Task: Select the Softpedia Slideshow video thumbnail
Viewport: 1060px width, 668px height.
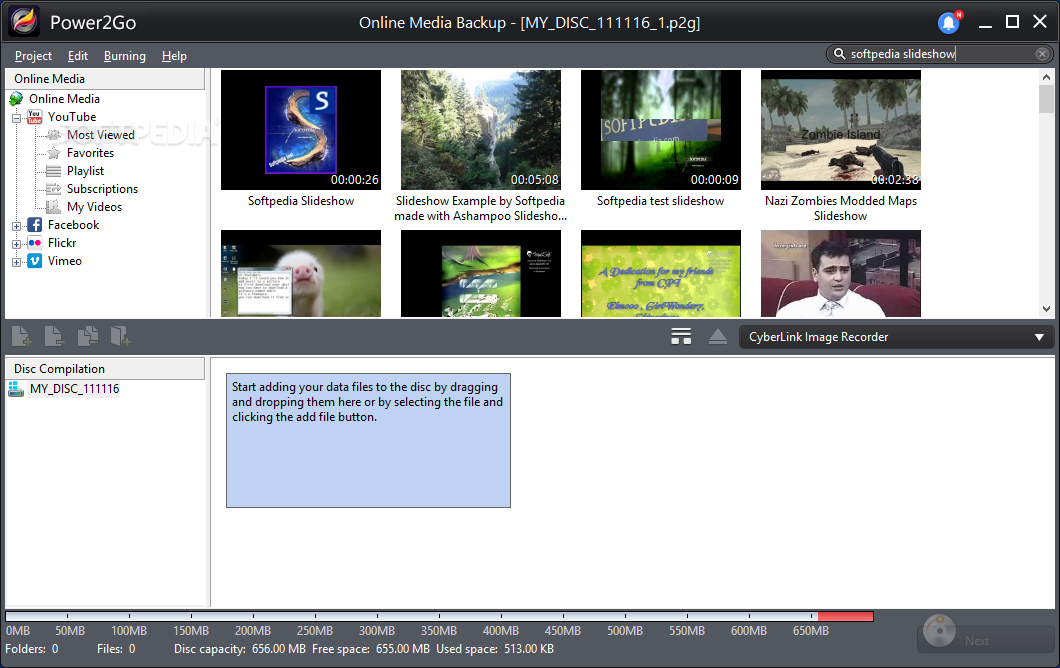Action: click(x=301, y=130)
